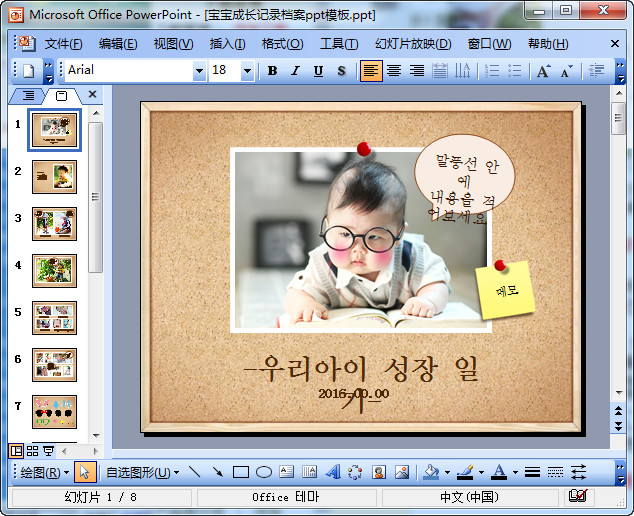Insert picture from file
This screenshot has width=634, height=516.
pyautogui.click(x=402, y=472)
